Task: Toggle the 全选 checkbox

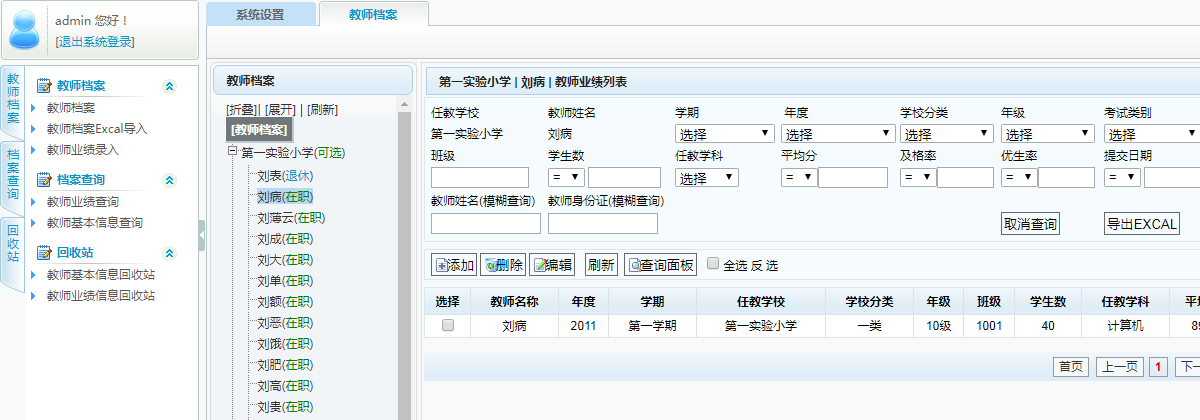Action: click(713, 264)
